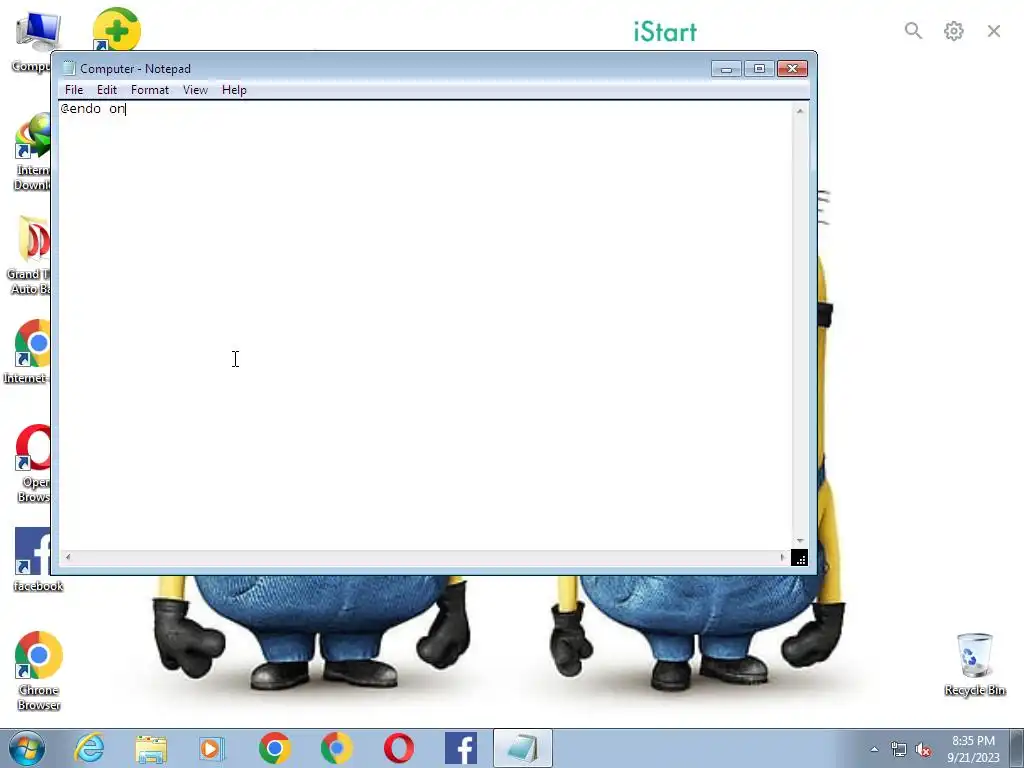Show hidden system tray icons arrow
The width and height of the screenshot is (1024, 768).
pos(874,749)
